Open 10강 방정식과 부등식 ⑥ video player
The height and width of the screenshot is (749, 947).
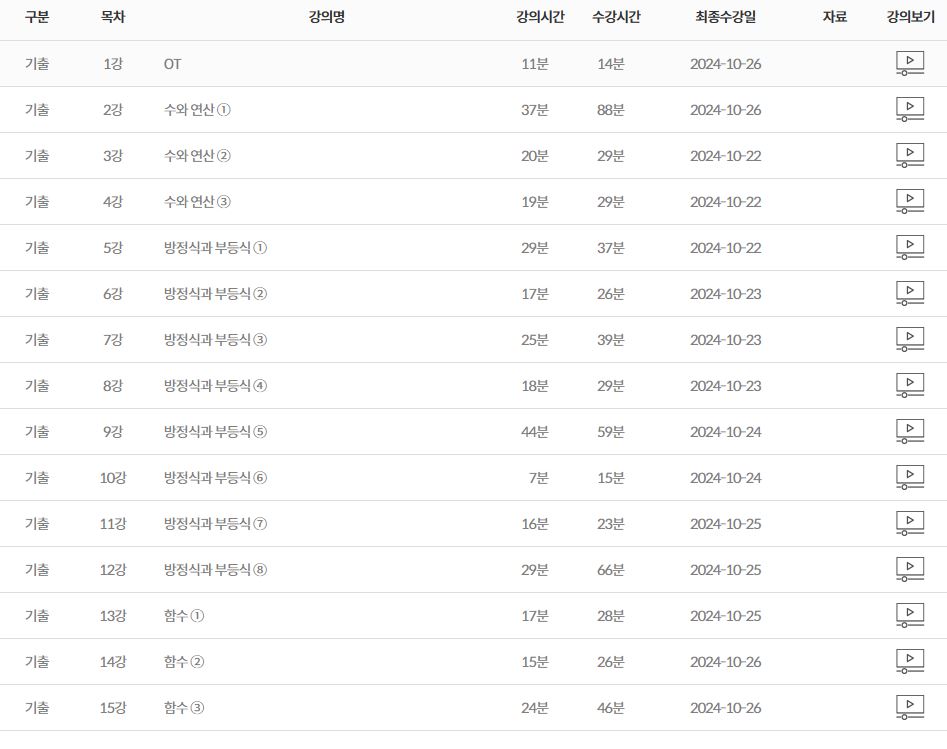[909, 478]
